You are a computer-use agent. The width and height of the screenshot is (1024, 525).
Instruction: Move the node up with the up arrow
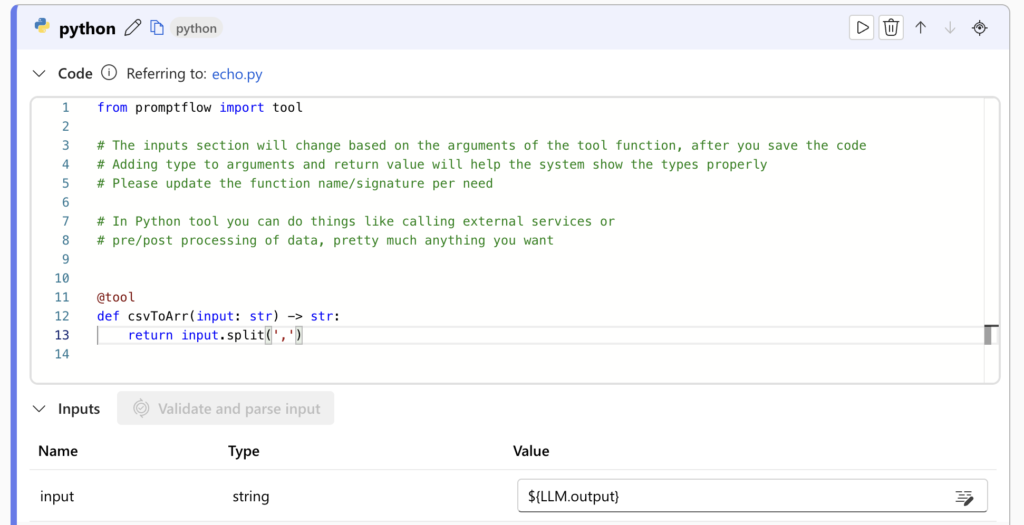[921, 28]
